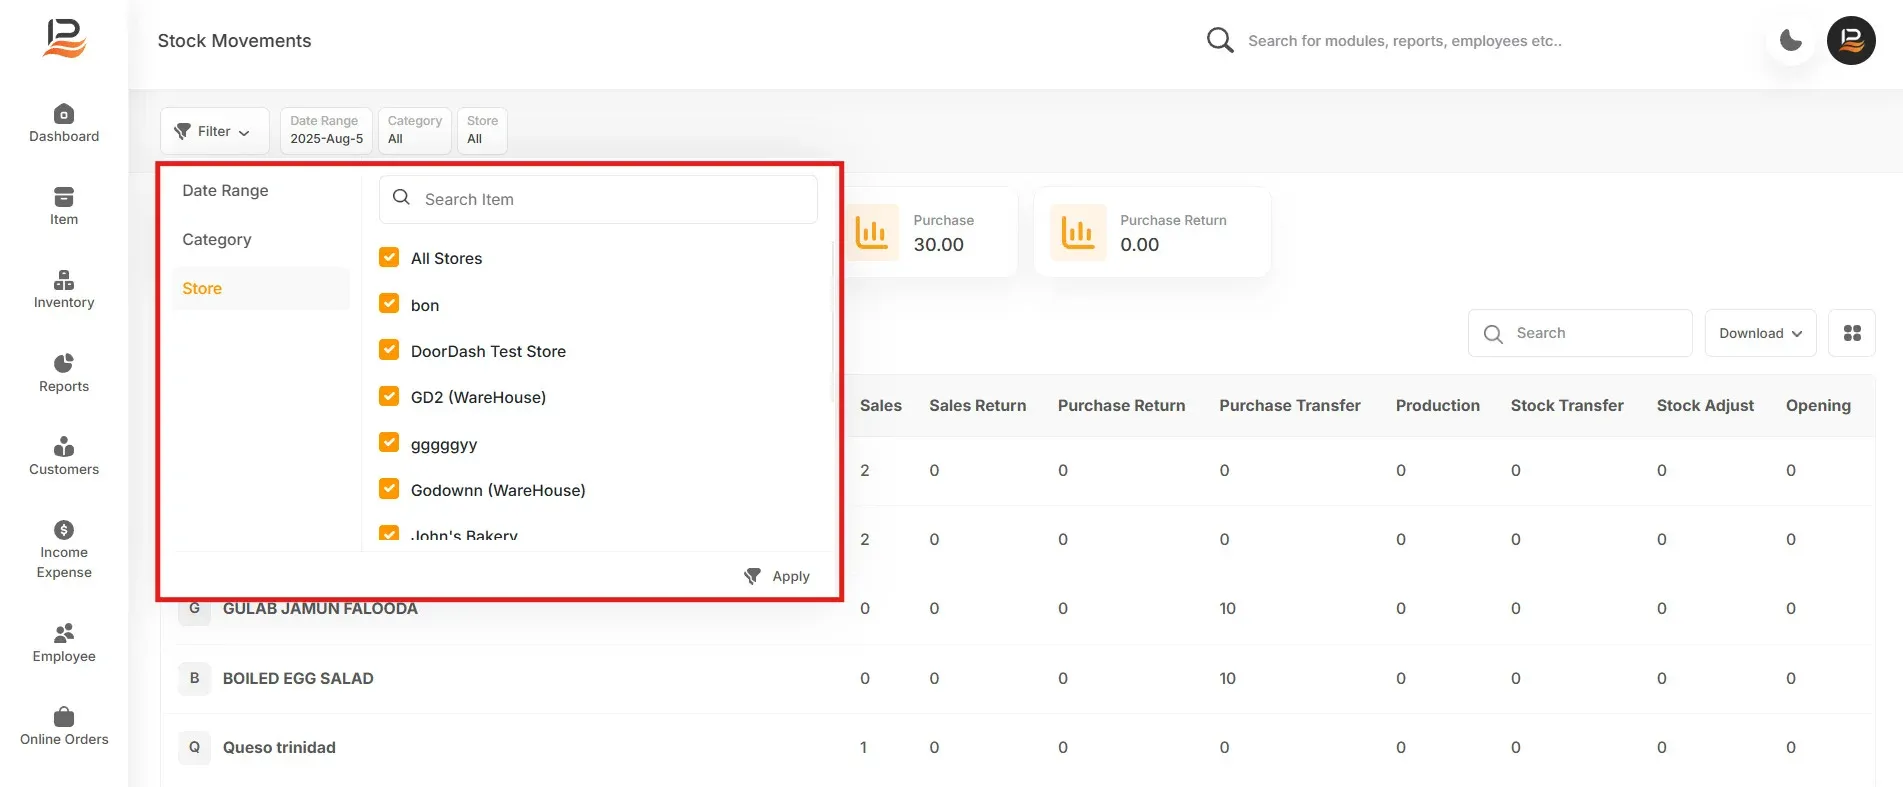Open the Store All filter chip
Screen dimensions: 1903x787
pos(482,131)
